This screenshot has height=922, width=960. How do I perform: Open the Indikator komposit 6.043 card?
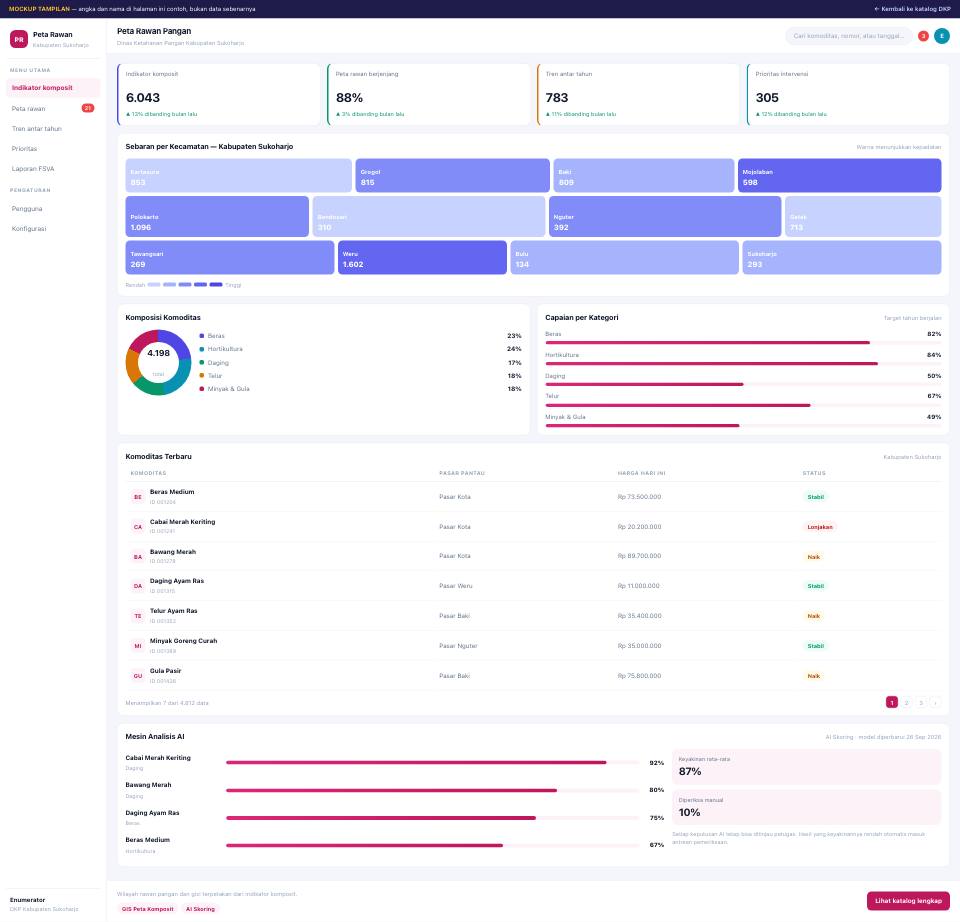[219, 94]
